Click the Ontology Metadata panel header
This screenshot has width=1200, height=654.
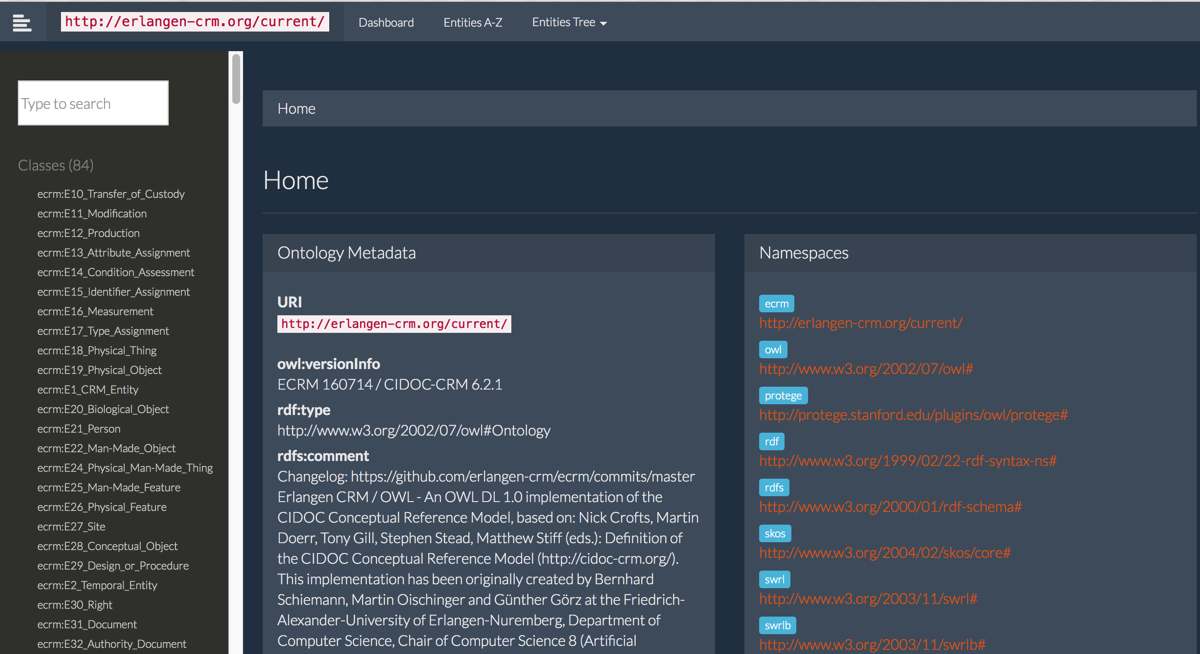coord(489,253)
